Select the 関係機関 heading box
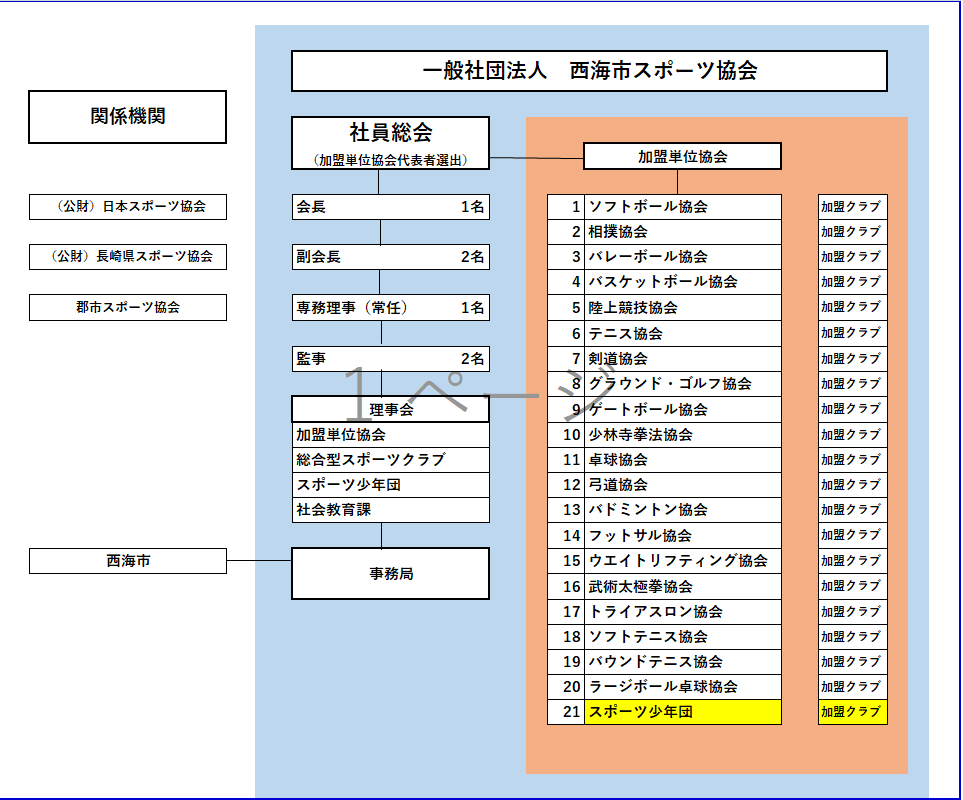This screenshot has width=963, height=800. click(127, 117)
